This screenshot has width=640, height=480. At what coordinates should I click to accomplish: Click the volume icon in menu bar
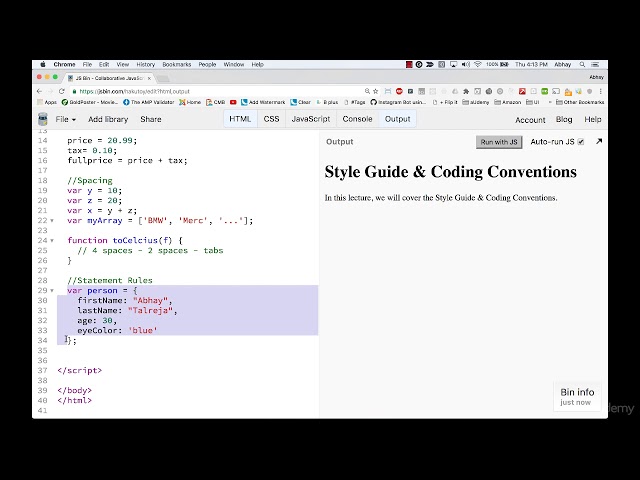coord(466,64)
